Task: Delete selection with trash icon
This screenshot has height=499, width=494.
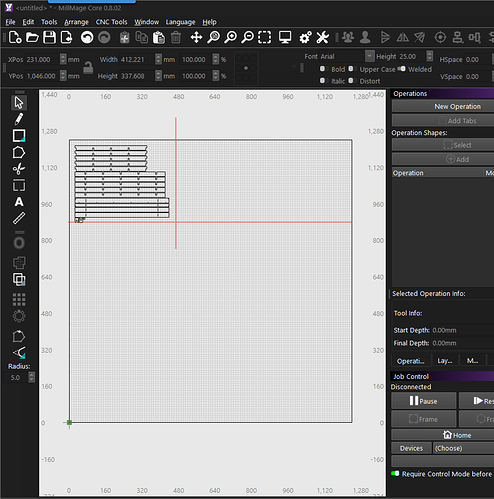Action: [176, 37]
